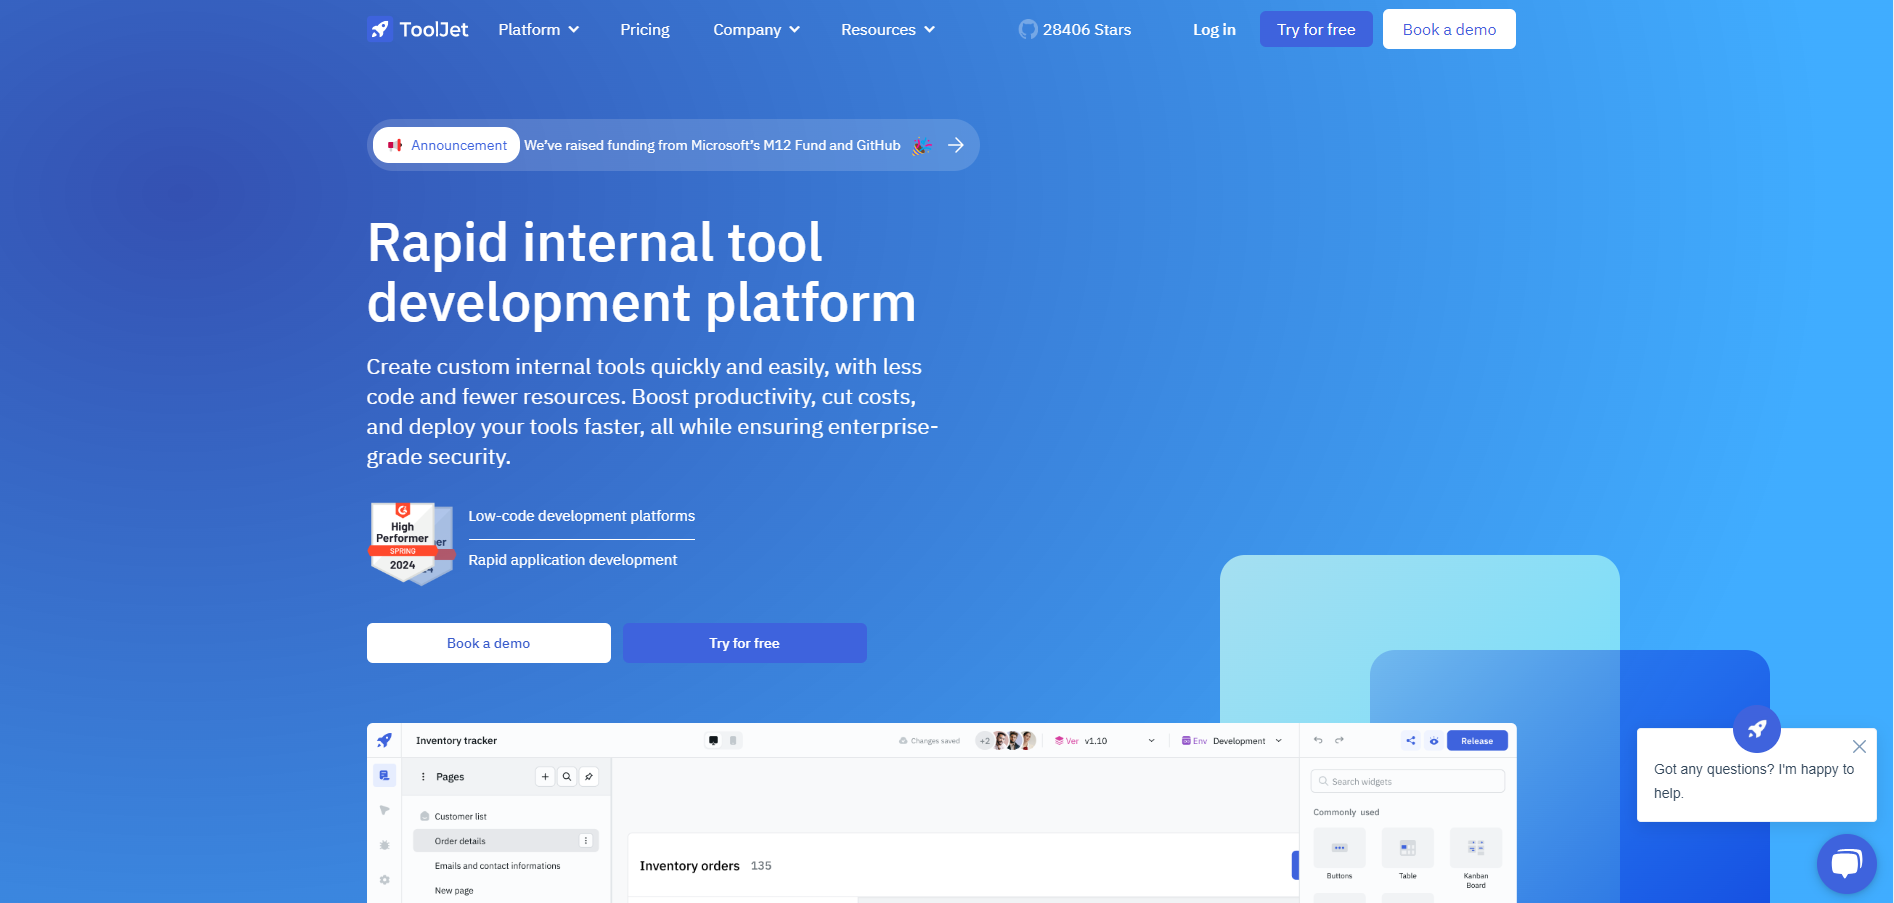Click the arrow icon in the announcement banner
Viewport: 1894px width, 903px height.
[x=956, y=145]
